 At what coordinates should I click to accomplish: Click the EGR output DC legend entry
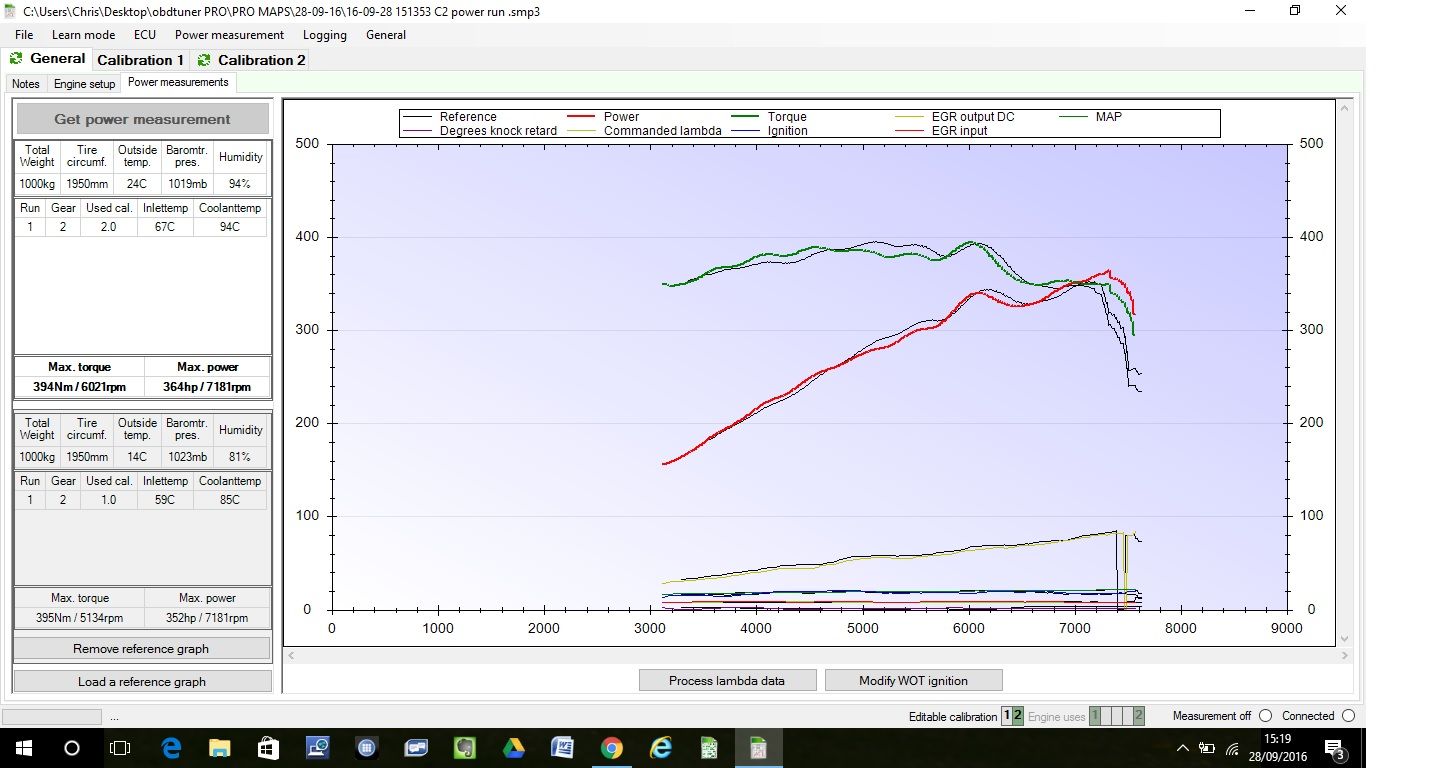coord(955,117)
